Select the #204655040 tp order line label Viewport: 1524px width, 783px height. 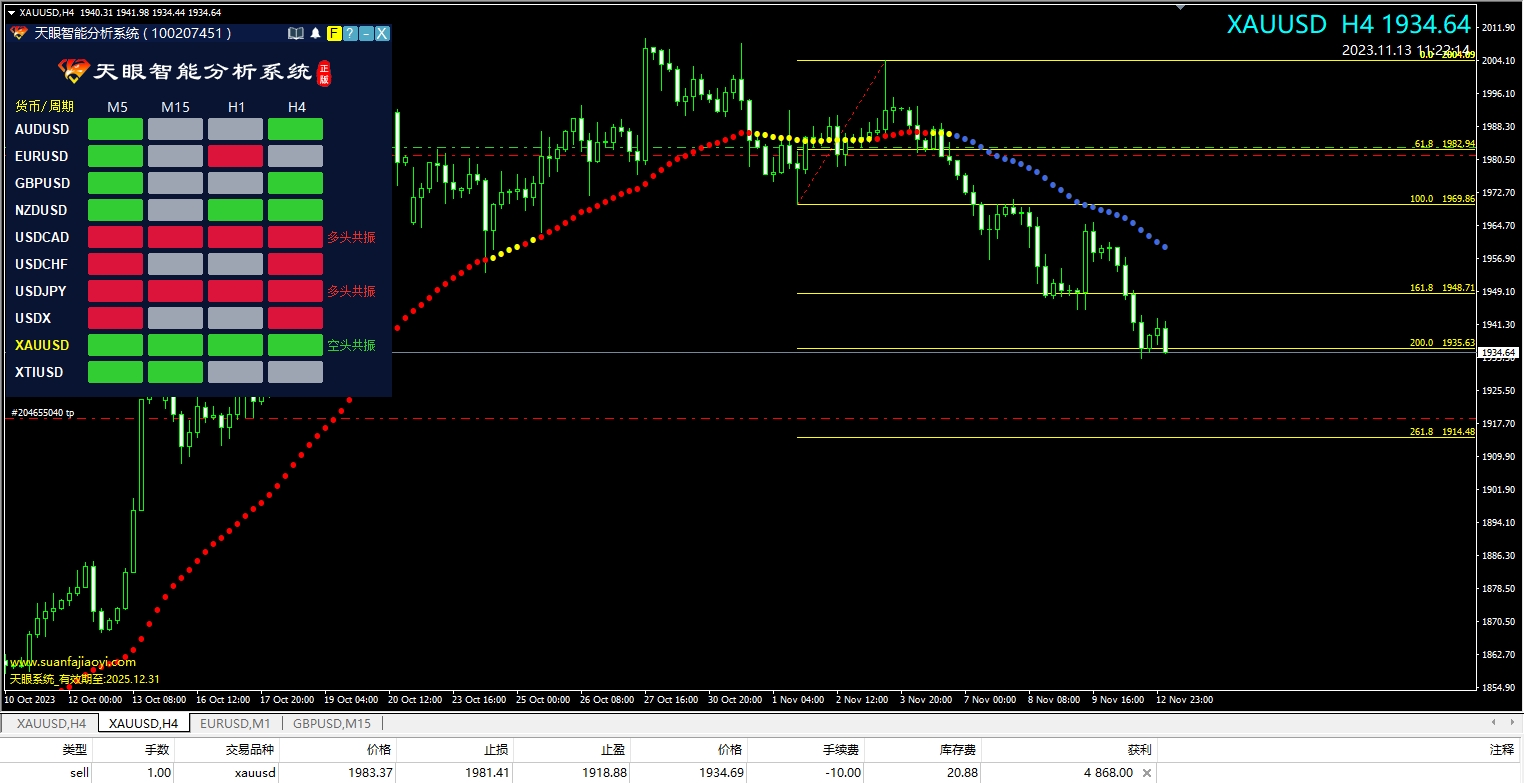pos(42,412)
